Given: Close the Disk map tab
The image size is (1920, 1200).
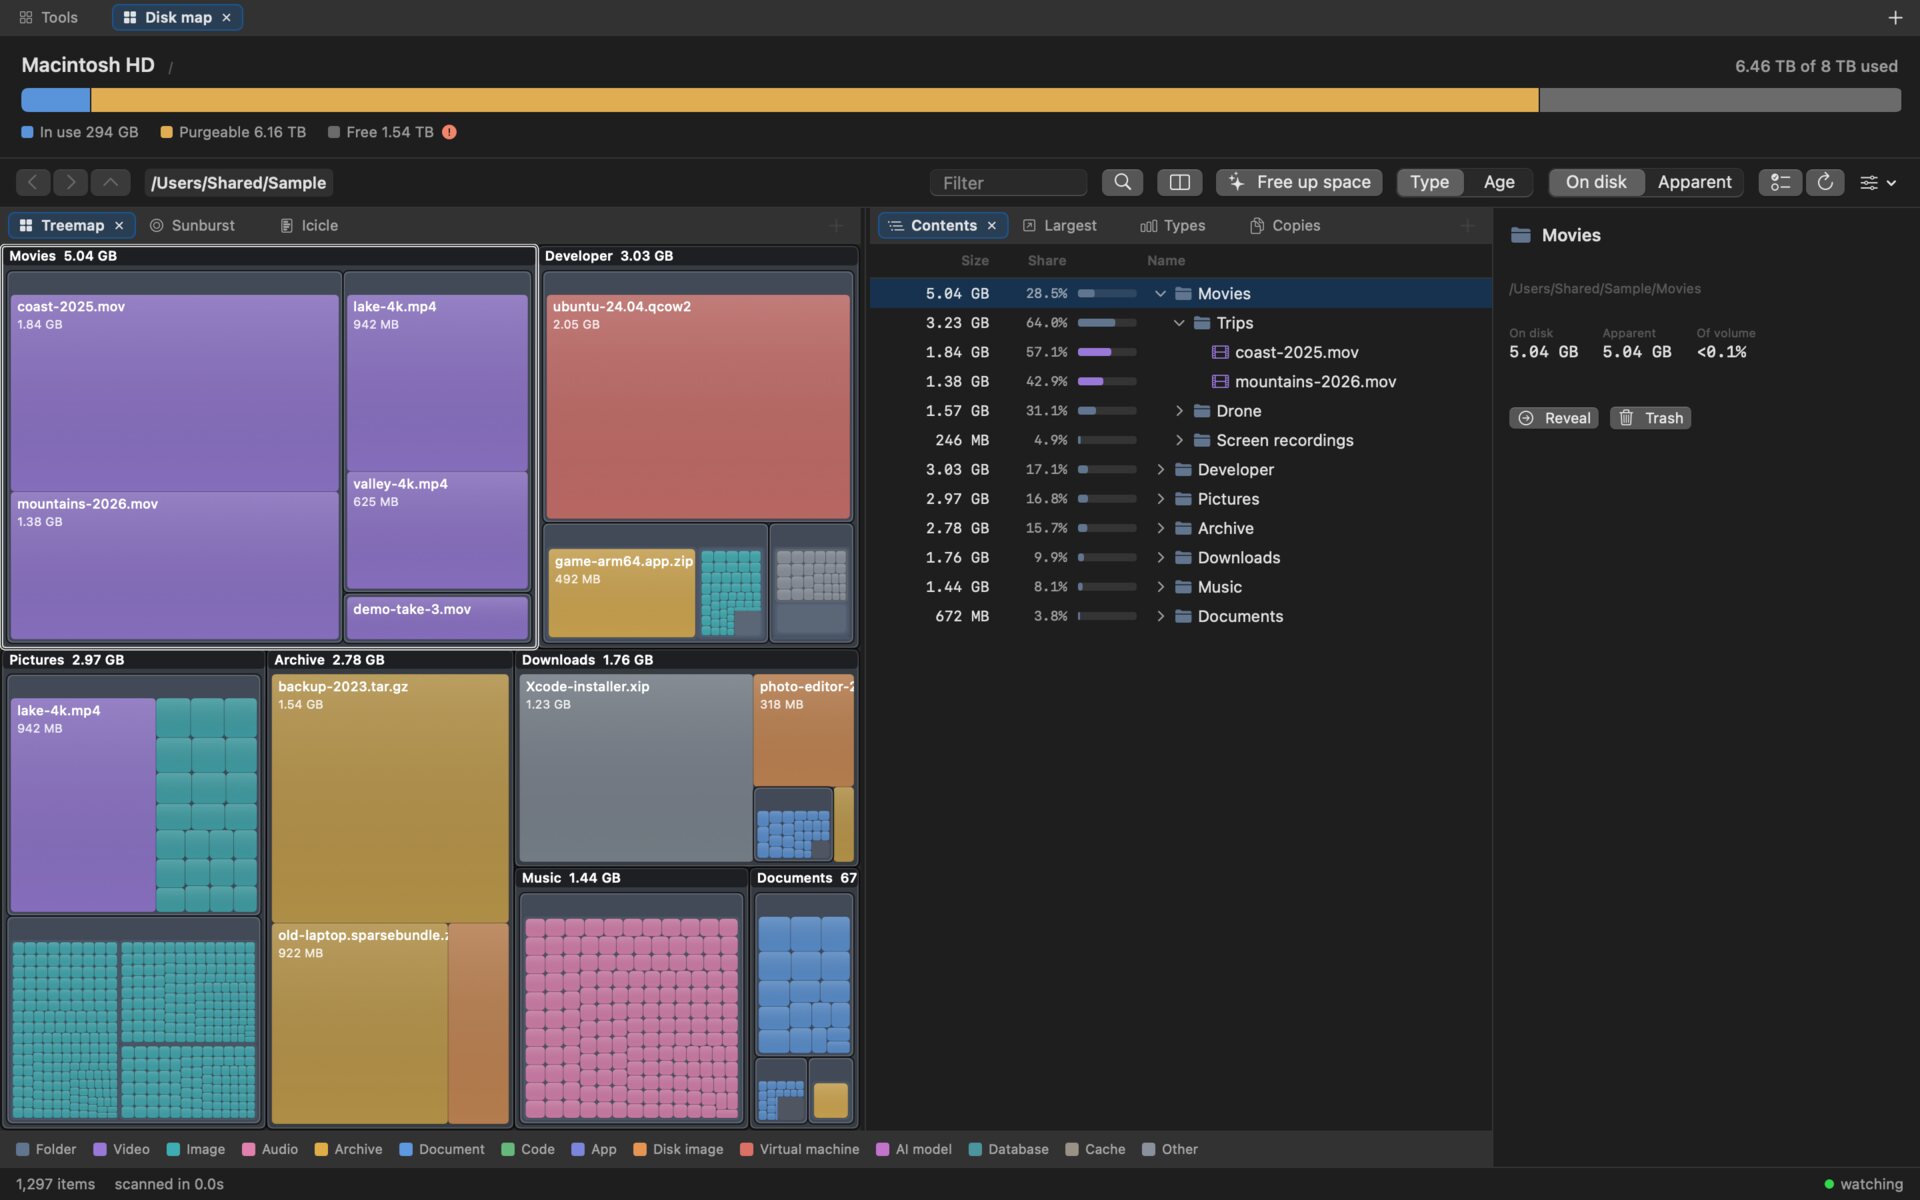Looking at the screenshot, I should coord(226,17).
